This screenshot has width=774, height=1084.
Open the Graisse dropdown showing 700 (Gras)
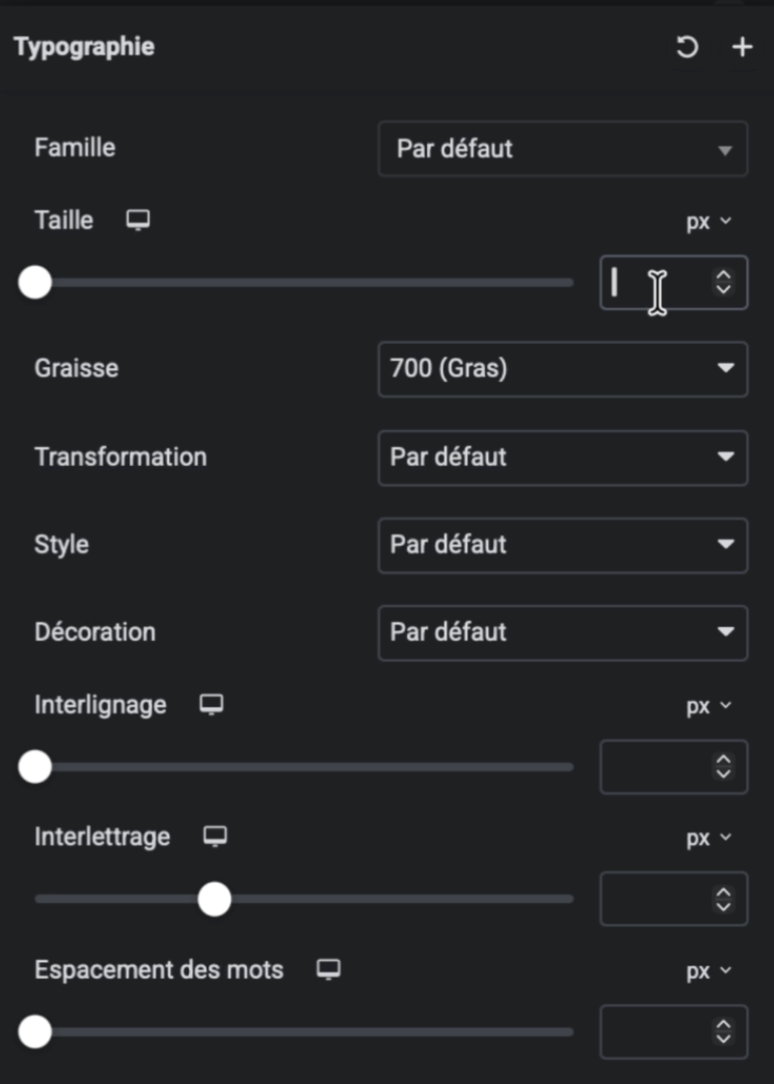[562, 368]
